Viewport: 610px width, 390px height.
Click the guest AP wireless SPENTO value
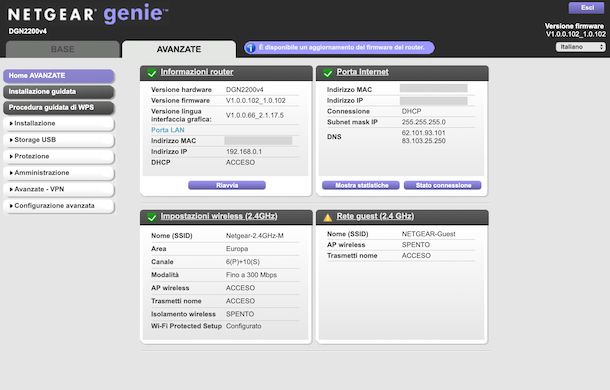pos(416,245)
